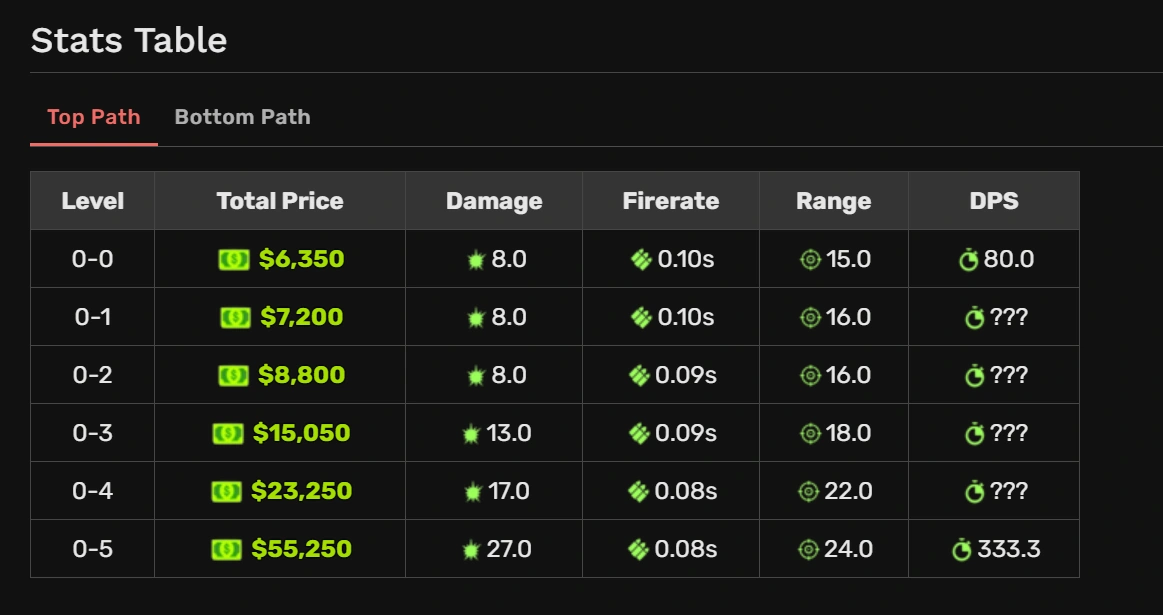Screen dimensions: 1163x615
Task: Click the 0-5 level cell
Action: tap(93, 550)
